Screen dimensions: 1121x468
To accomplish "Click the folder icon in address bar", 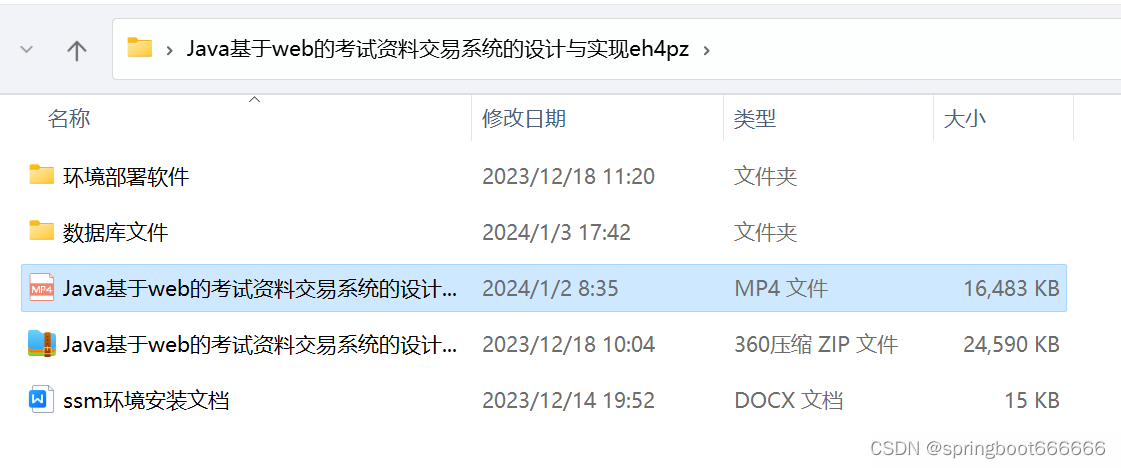I will click(140, 48).
